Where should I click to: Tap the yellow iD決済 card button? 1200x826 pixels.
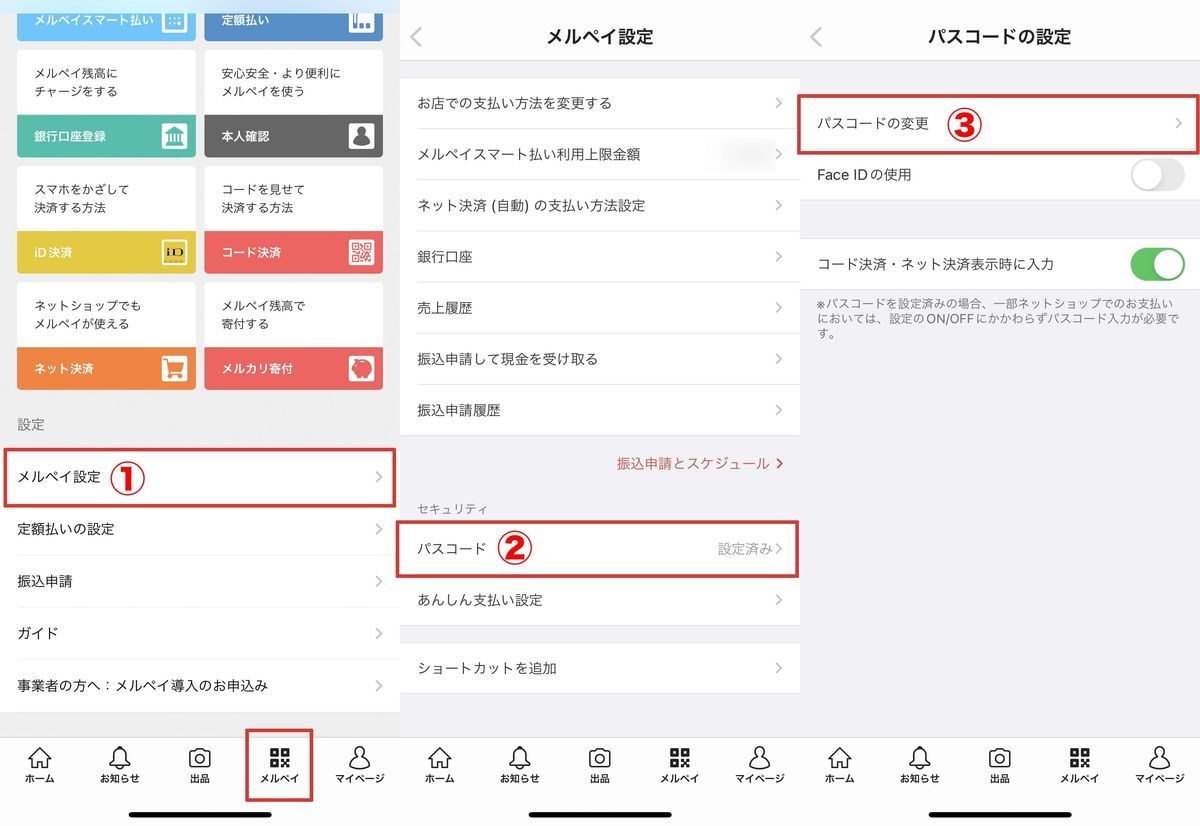coord(106,252)
